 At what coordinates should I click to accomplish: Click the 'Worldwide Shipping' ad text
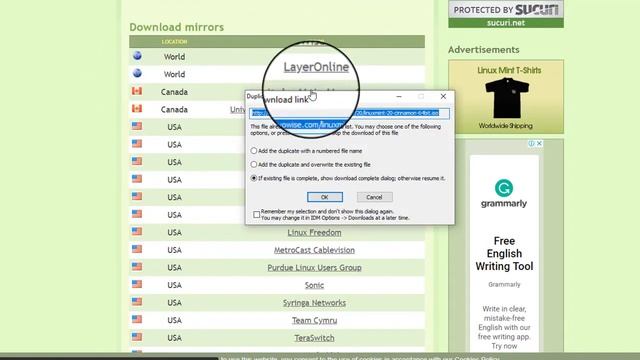(506, 126)
